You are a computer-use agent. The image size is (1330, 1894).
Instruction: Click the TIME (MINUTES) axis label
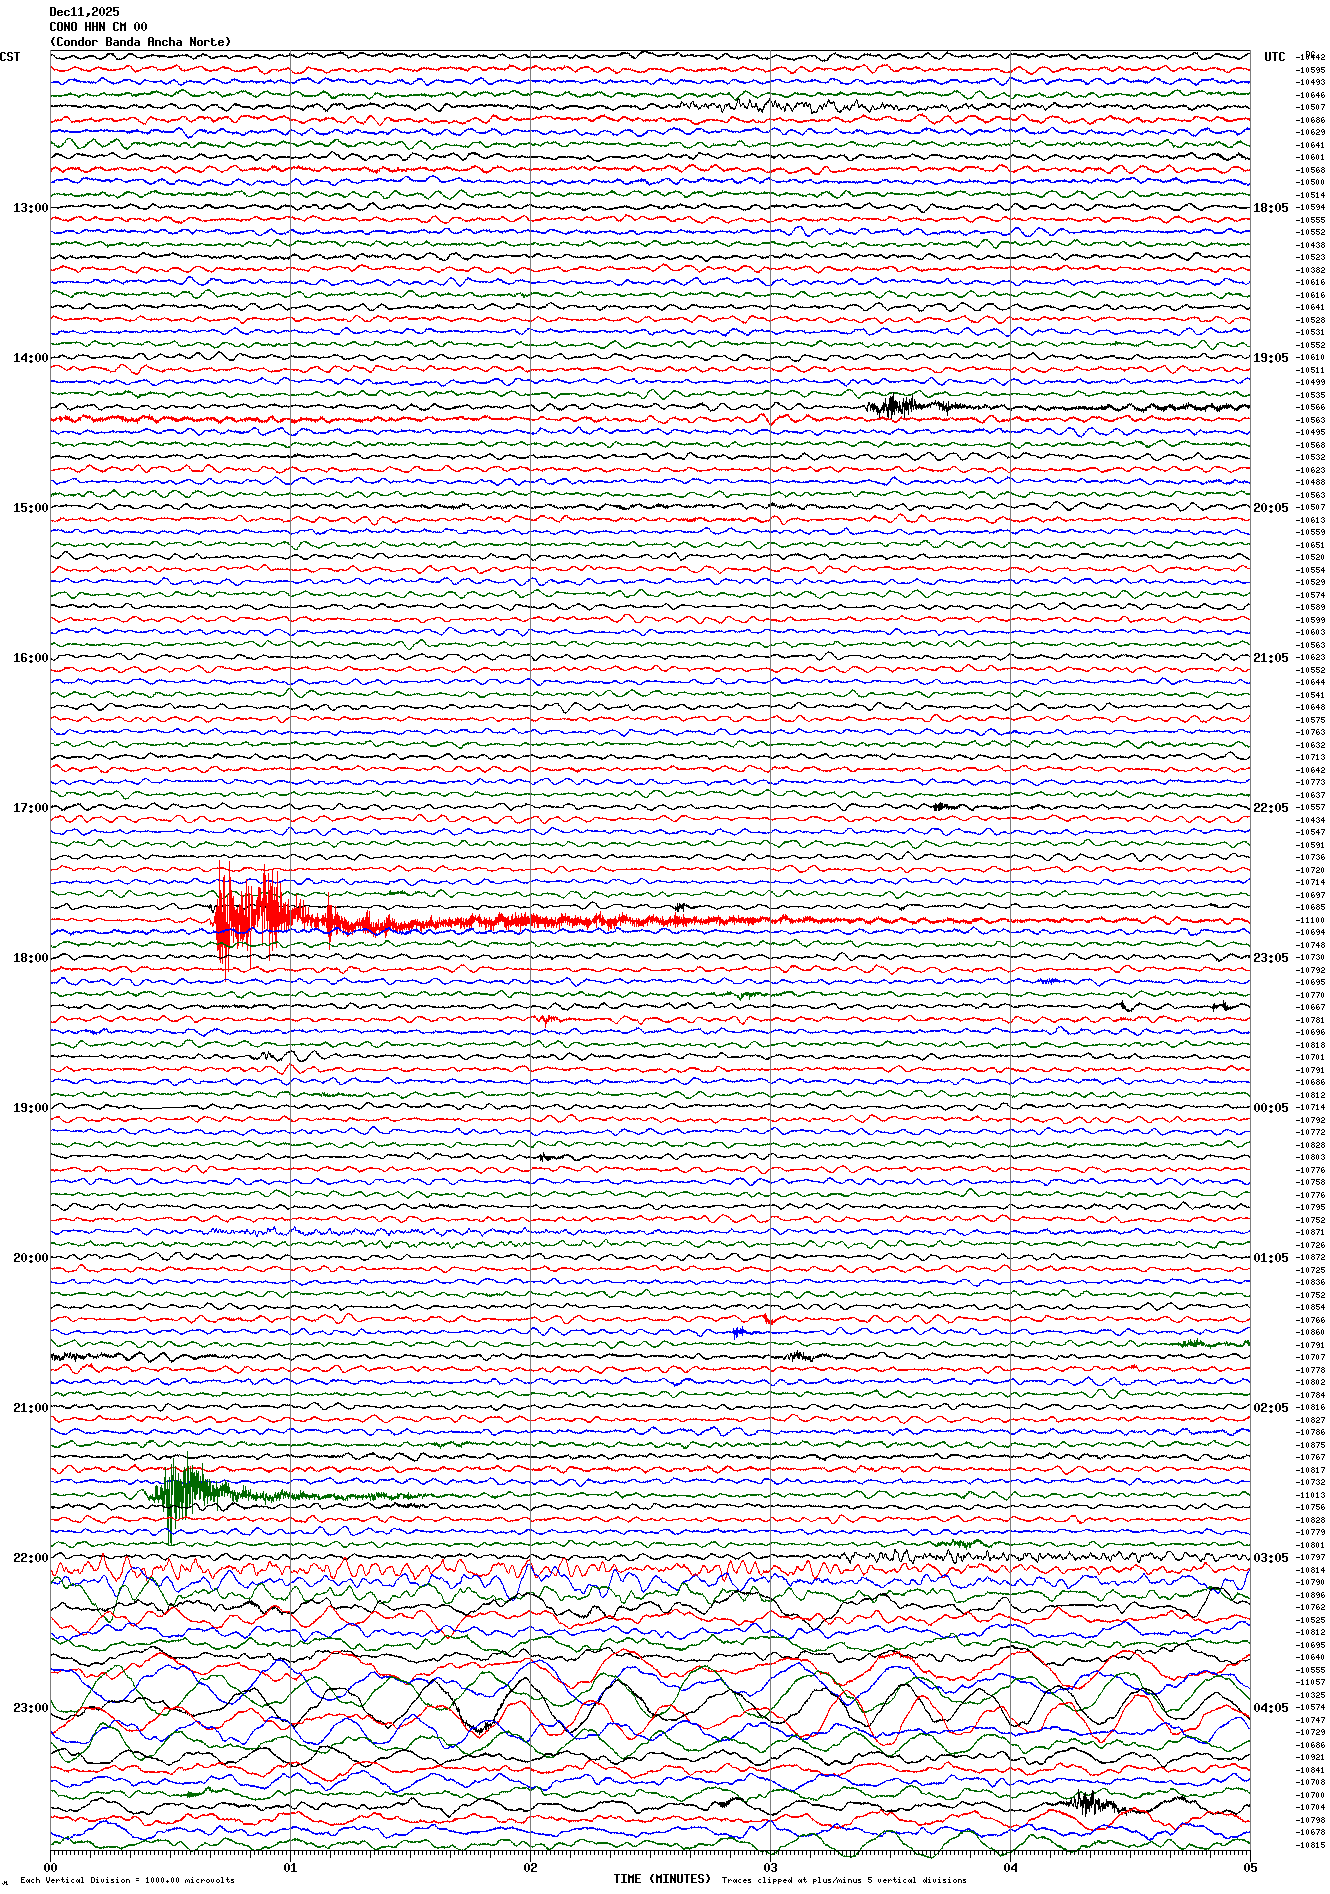click(662, 1879)
